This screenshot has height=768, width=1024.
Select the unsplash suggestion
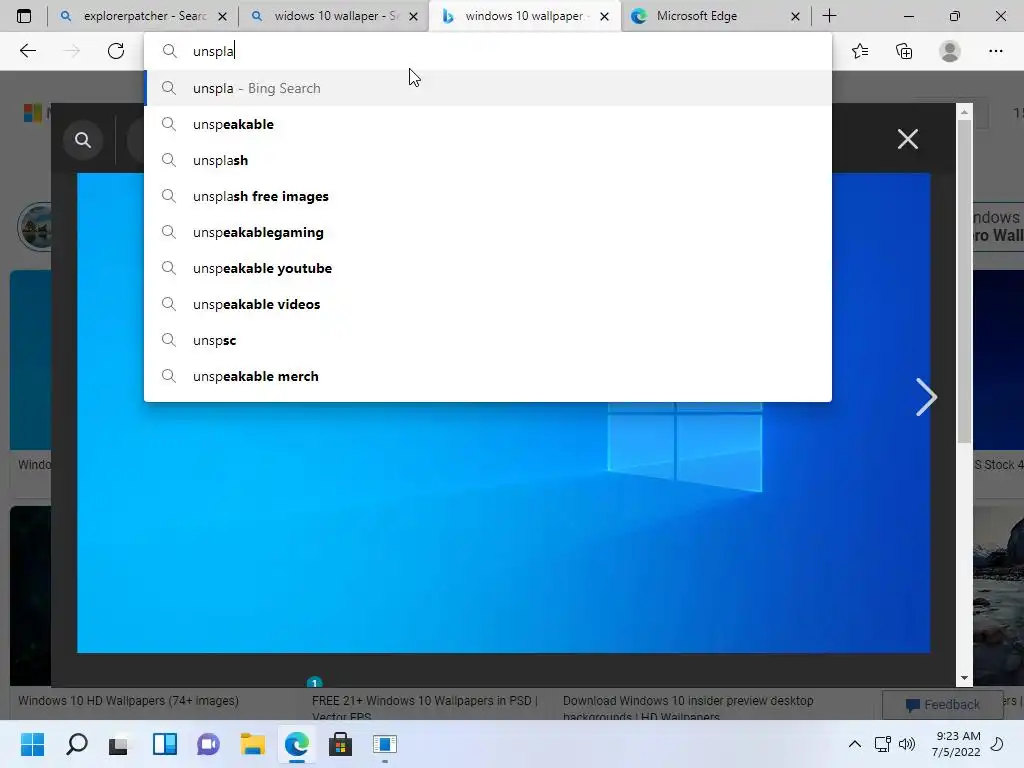pos(488,160)
